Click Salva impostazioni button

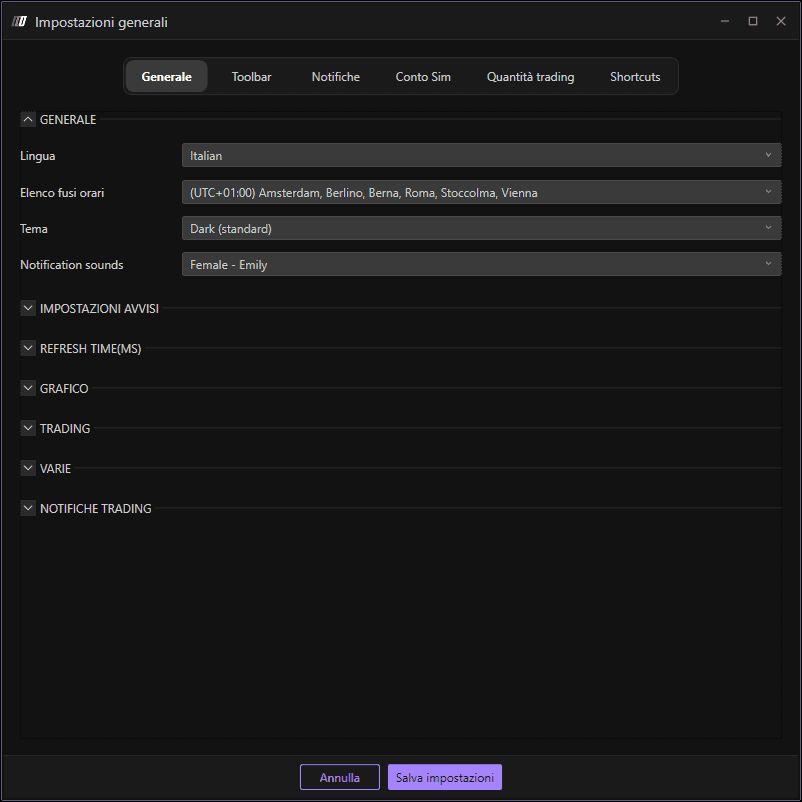tap(444, 777)
